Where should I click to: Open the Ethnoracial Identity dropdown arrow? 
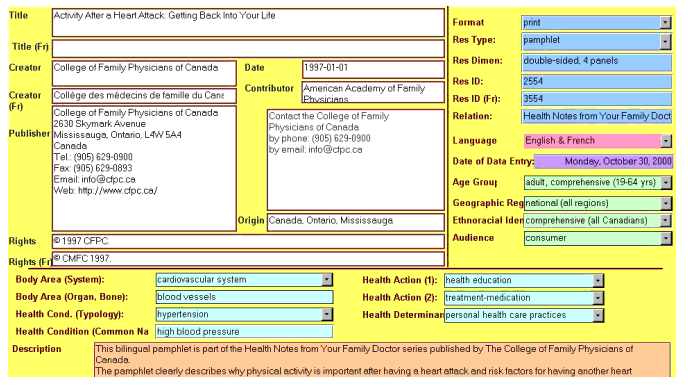click(666, 220)
